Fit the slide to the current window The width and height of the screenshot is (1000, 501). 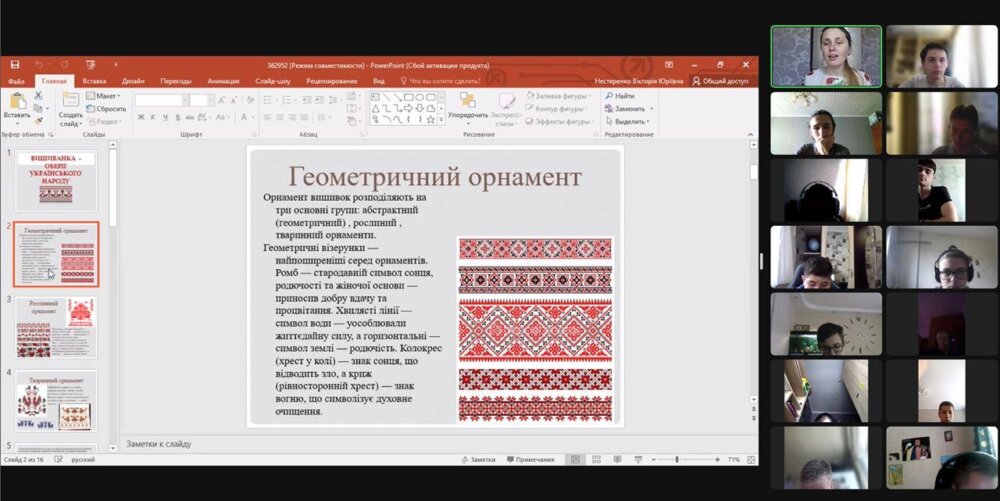click(751, 460)
